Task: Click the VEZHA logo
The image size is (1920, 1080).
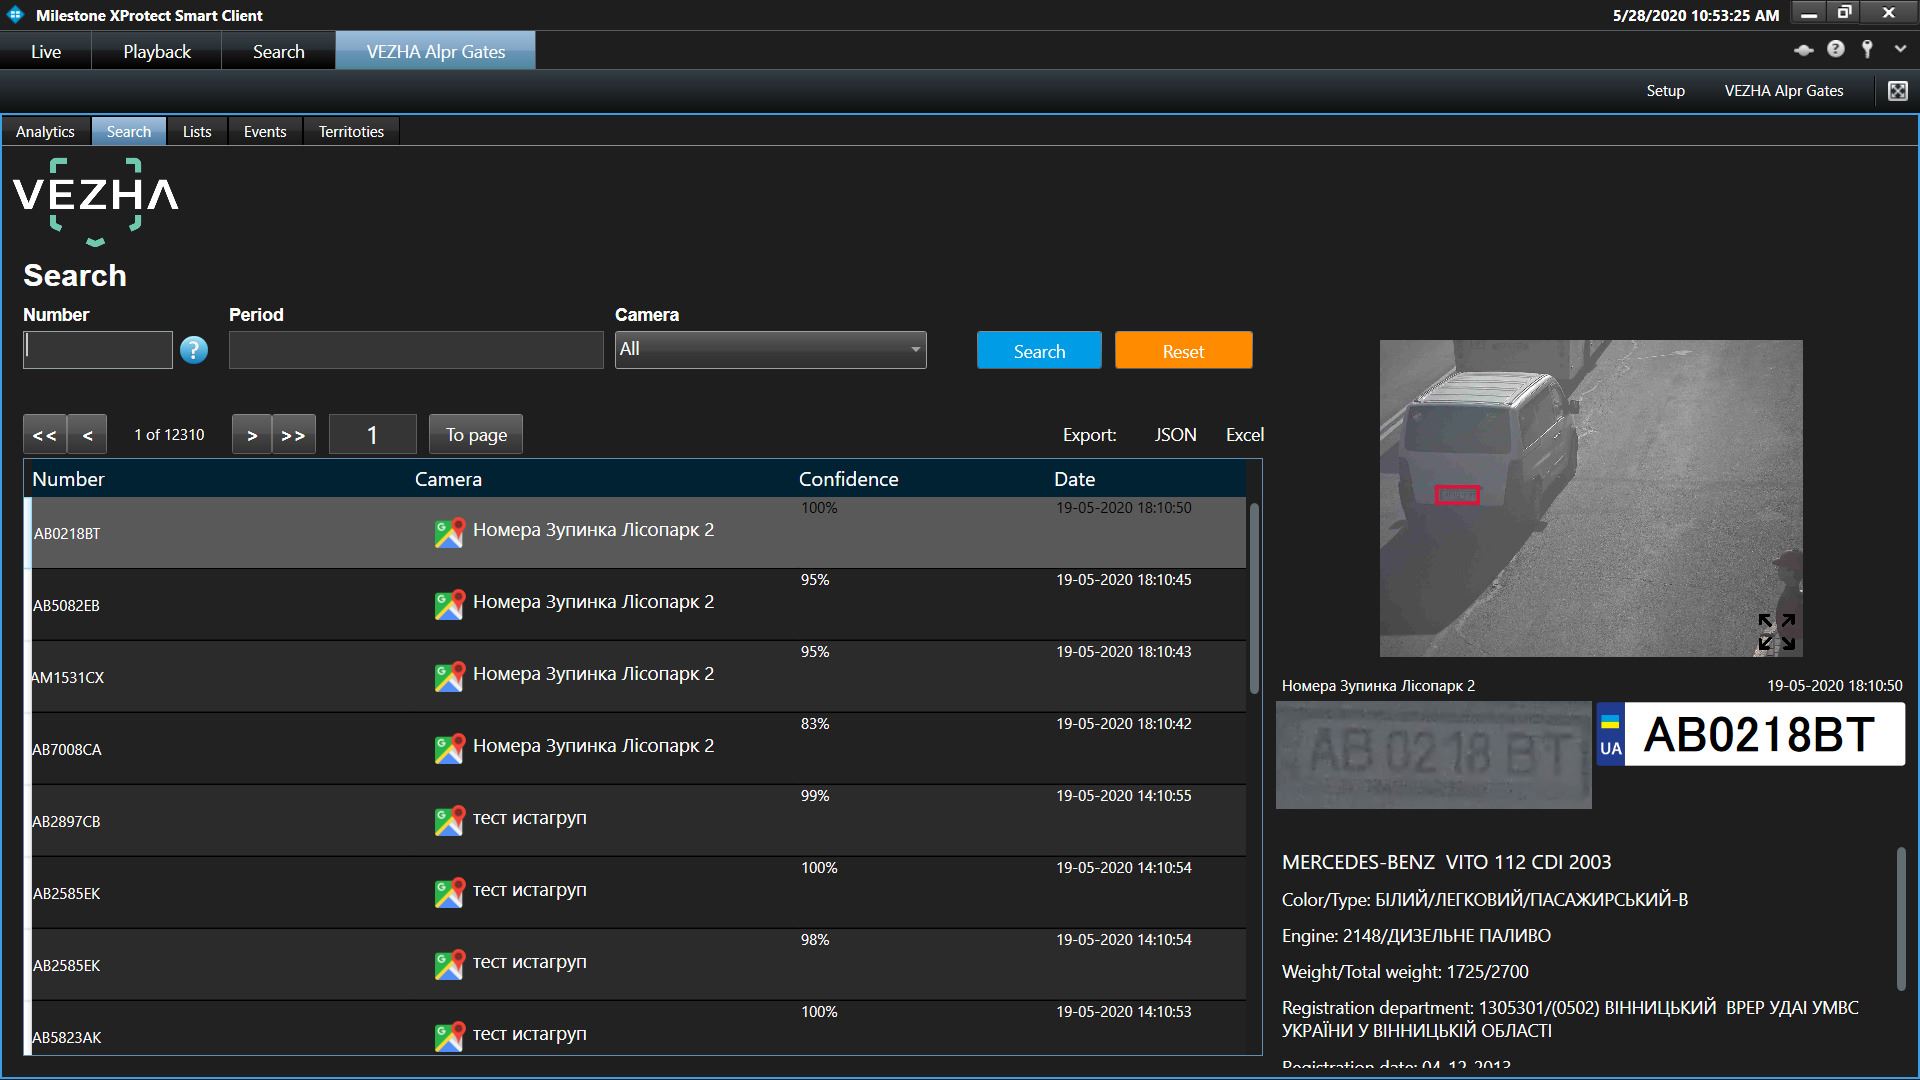Action: (96, 200)
